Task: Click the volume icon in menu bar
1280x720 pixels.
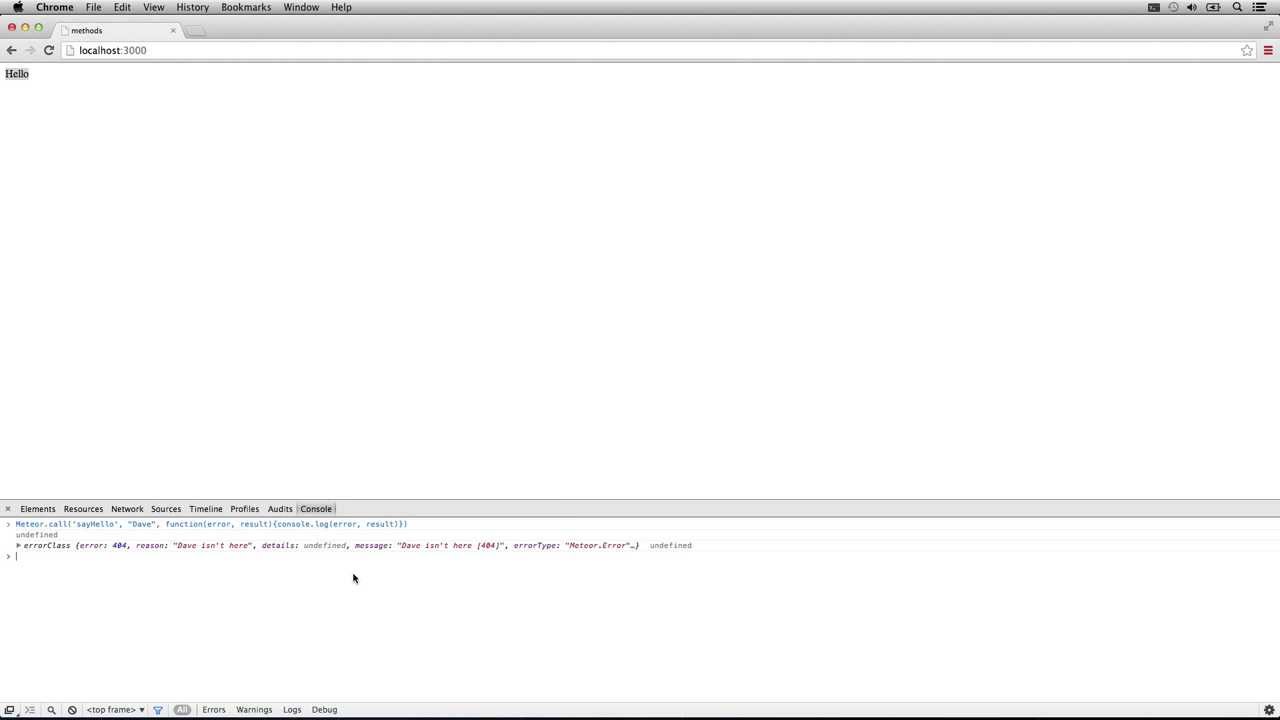Action: pos(1192,7)
